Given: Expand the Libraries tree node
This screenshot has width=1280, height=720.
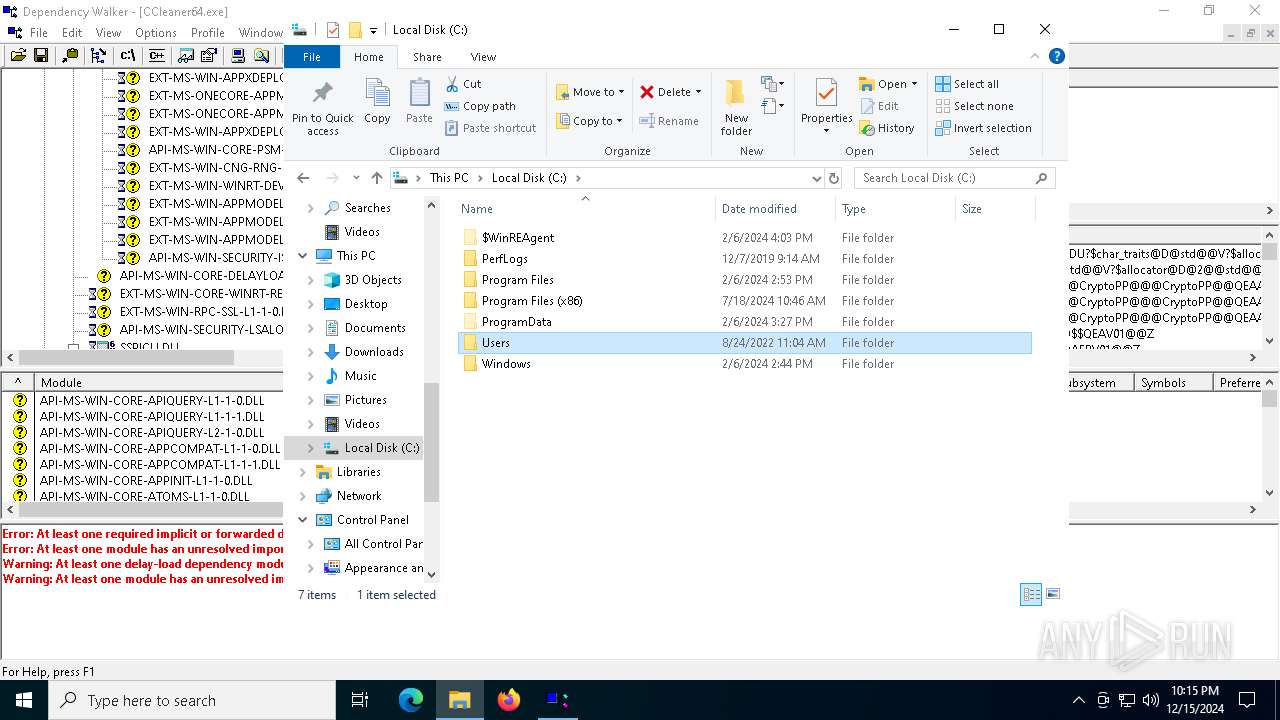Looking at the screenshot, I should (303, 472).
